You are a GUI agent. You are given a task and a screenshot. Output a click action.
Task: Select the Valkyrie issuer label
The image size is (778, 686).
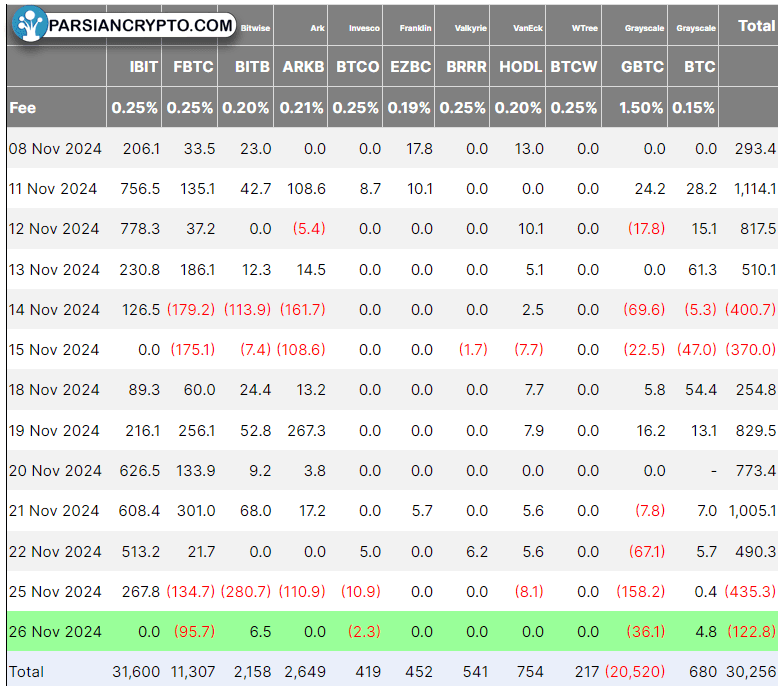(x=471, y=28)
